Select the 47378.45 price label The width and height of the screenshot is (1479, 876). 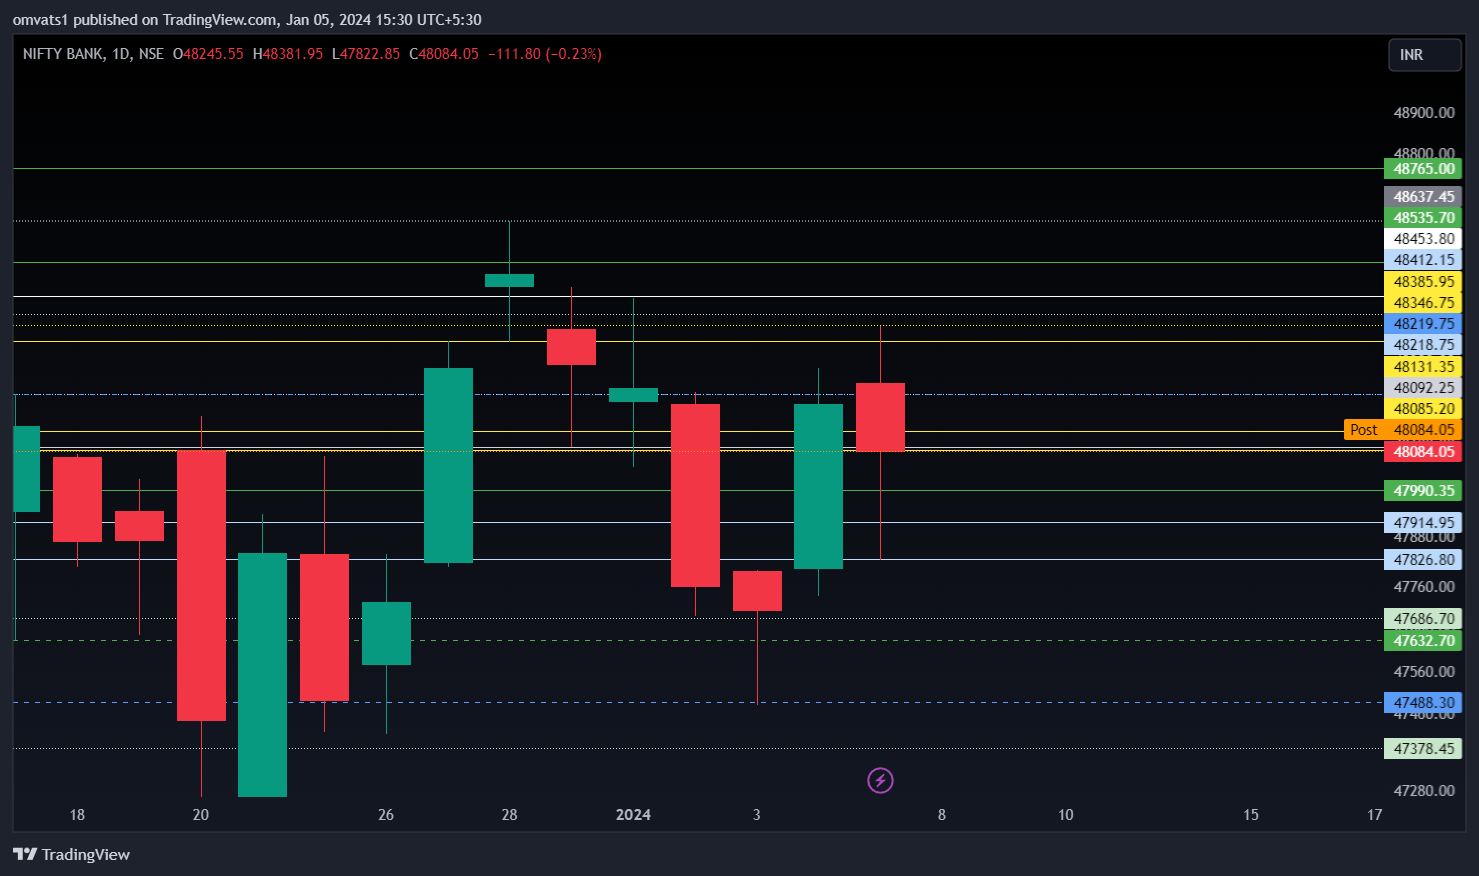click(x=1423, y=749)
